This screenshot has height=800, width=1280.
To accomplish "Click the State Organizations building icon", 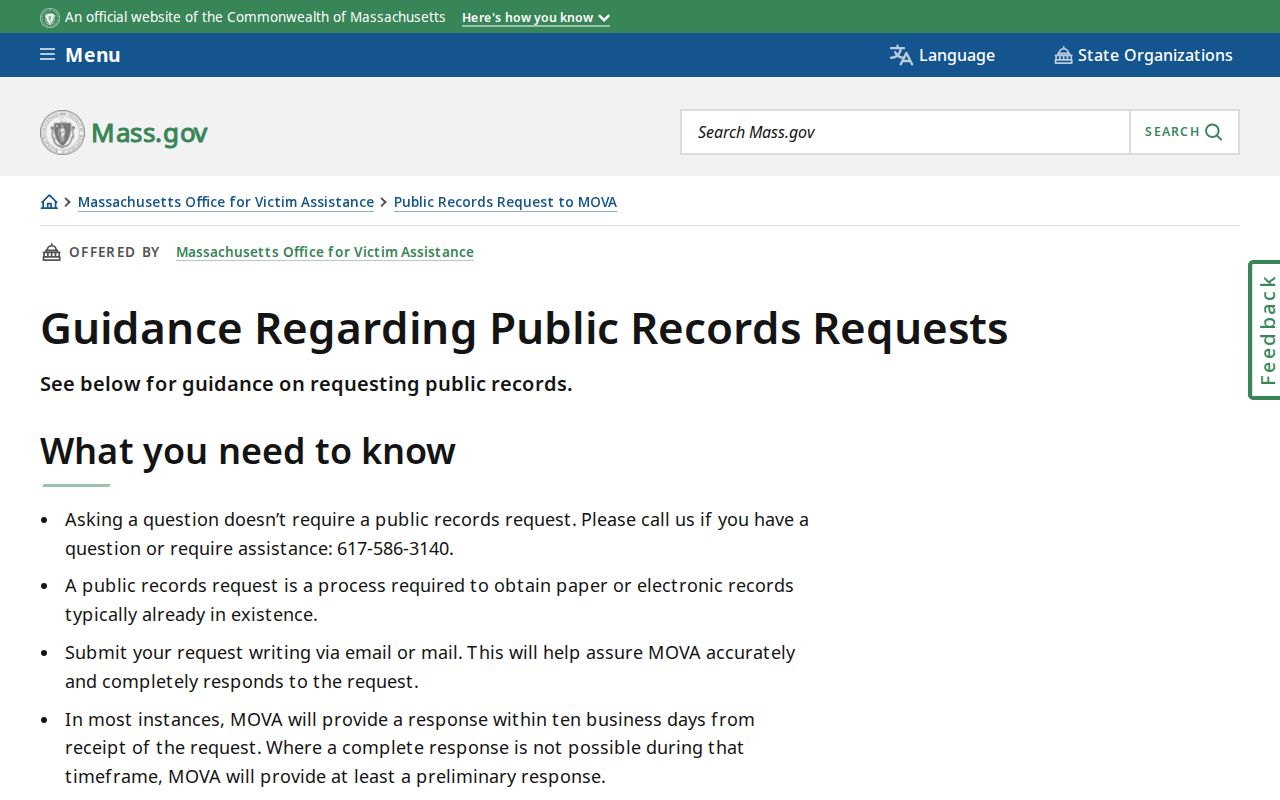I will (1063, 55).
